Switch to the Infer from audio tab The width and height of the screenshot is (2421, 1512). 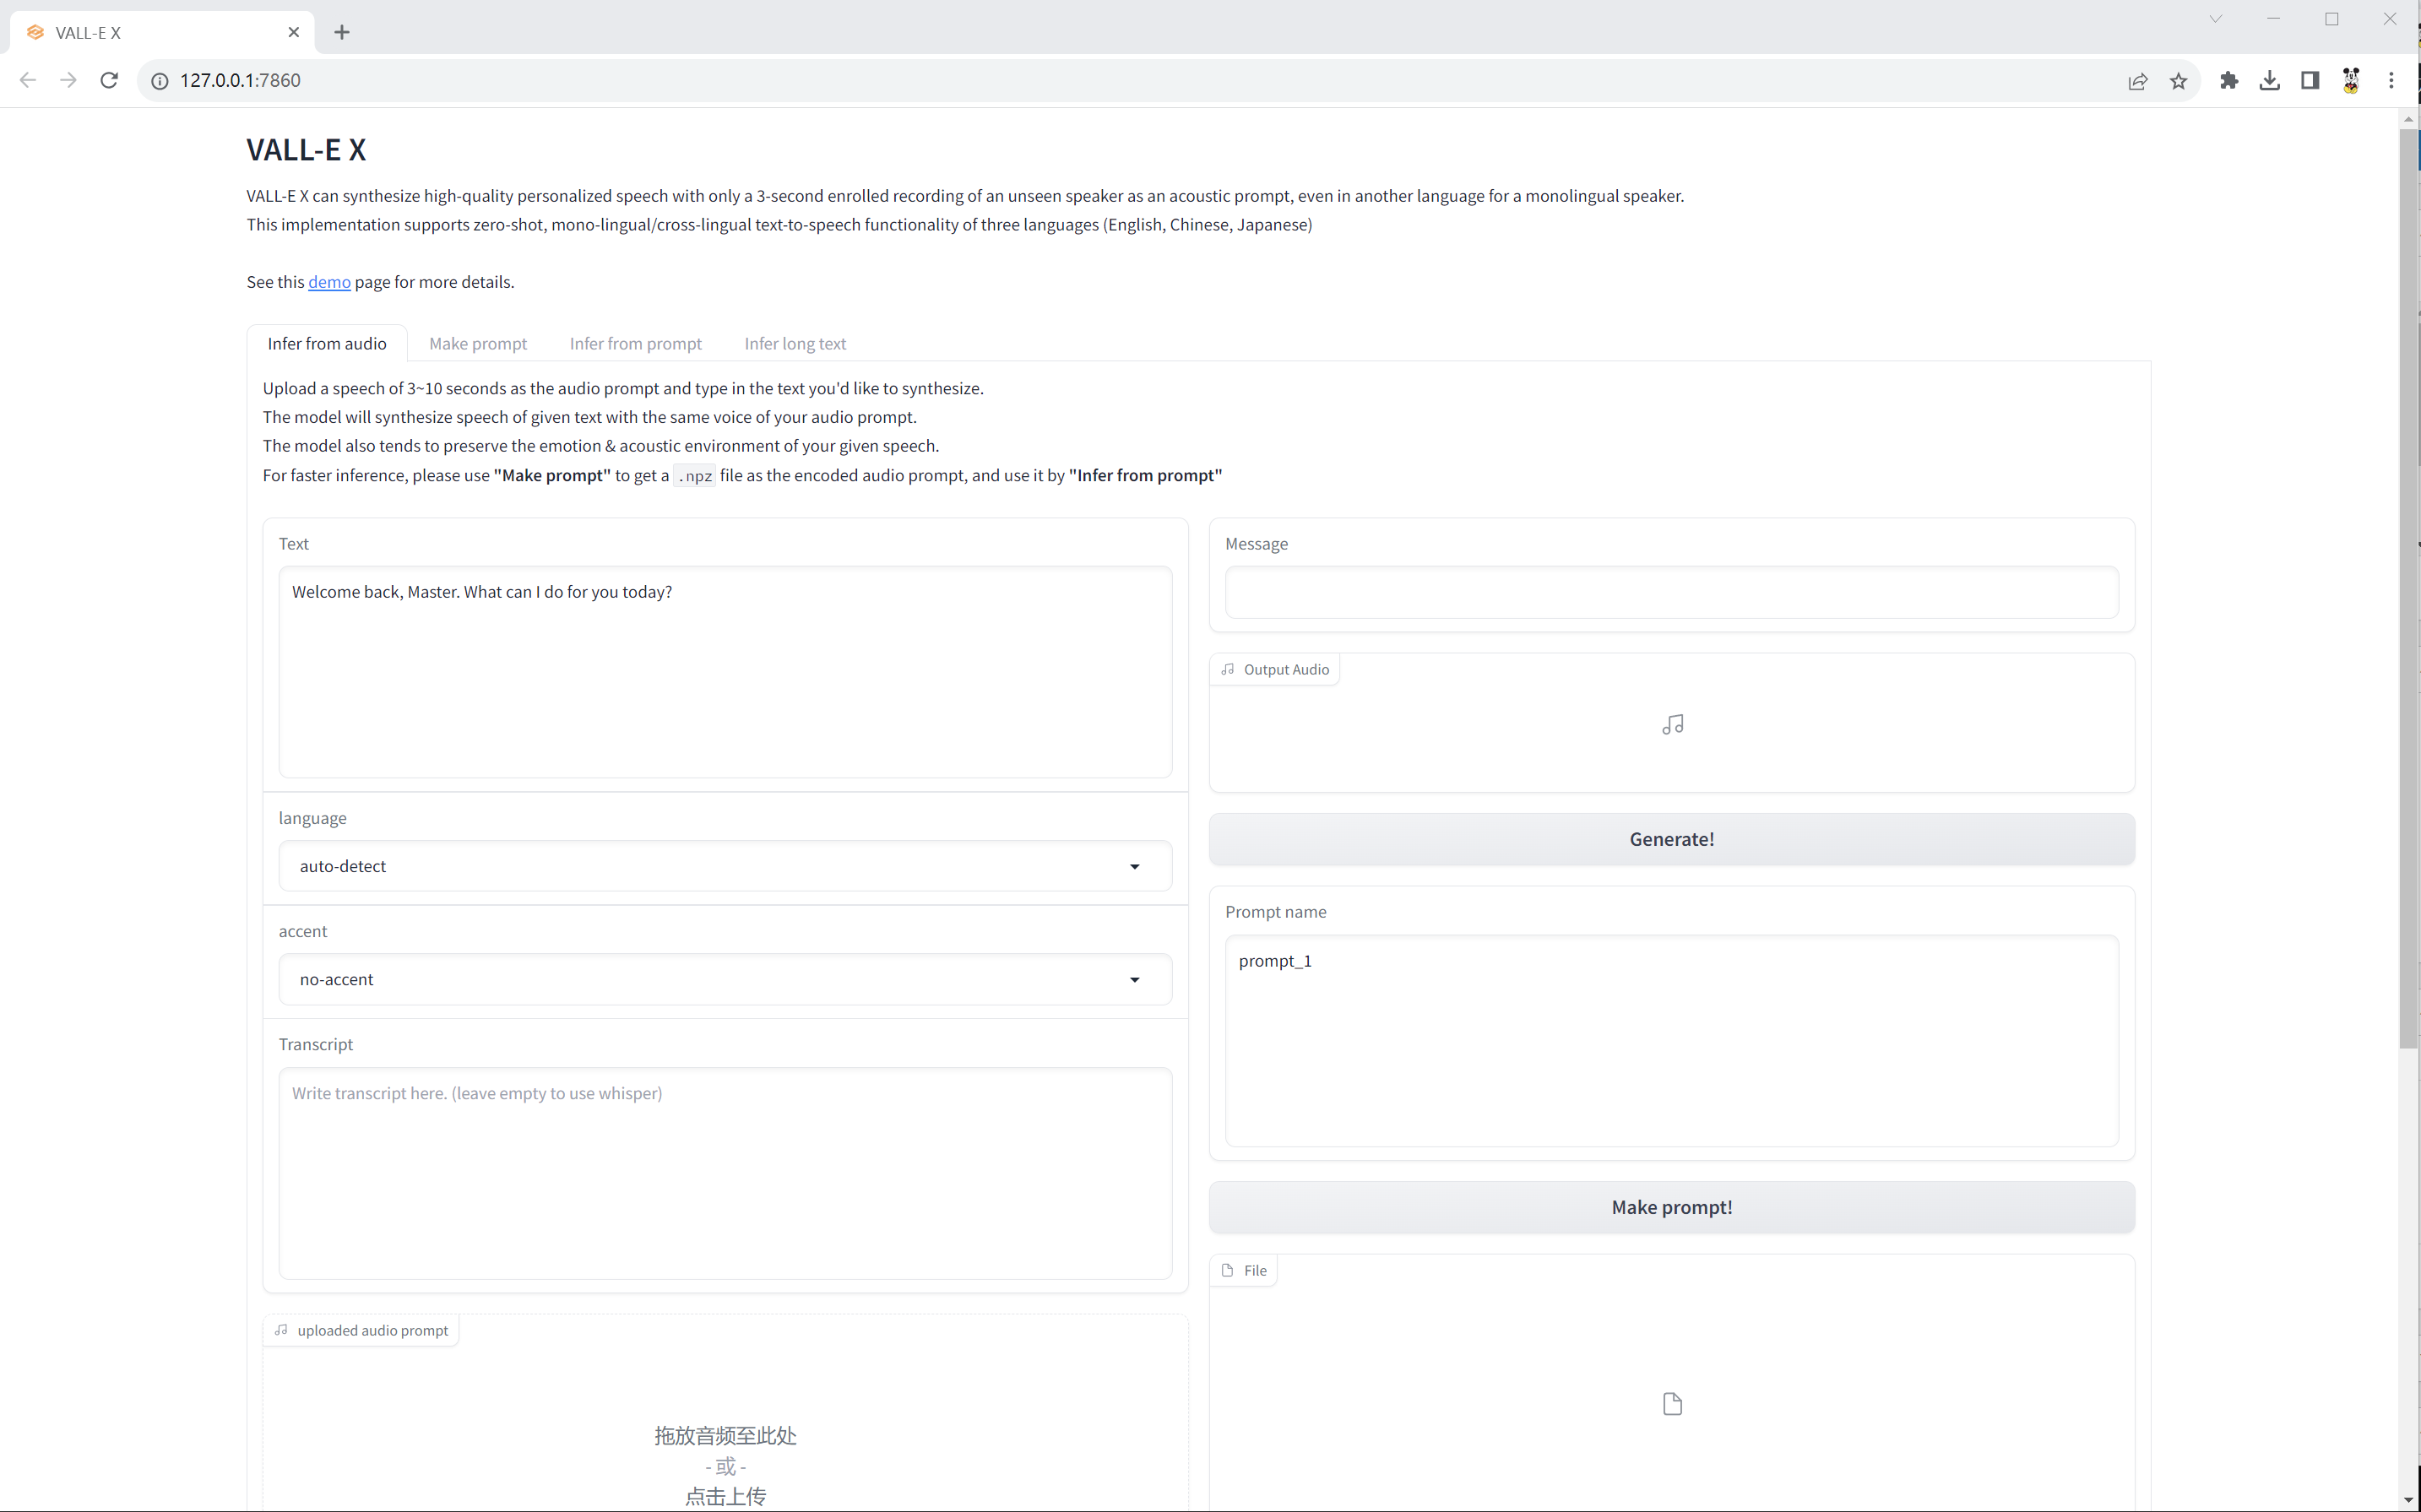pos(327,343)
